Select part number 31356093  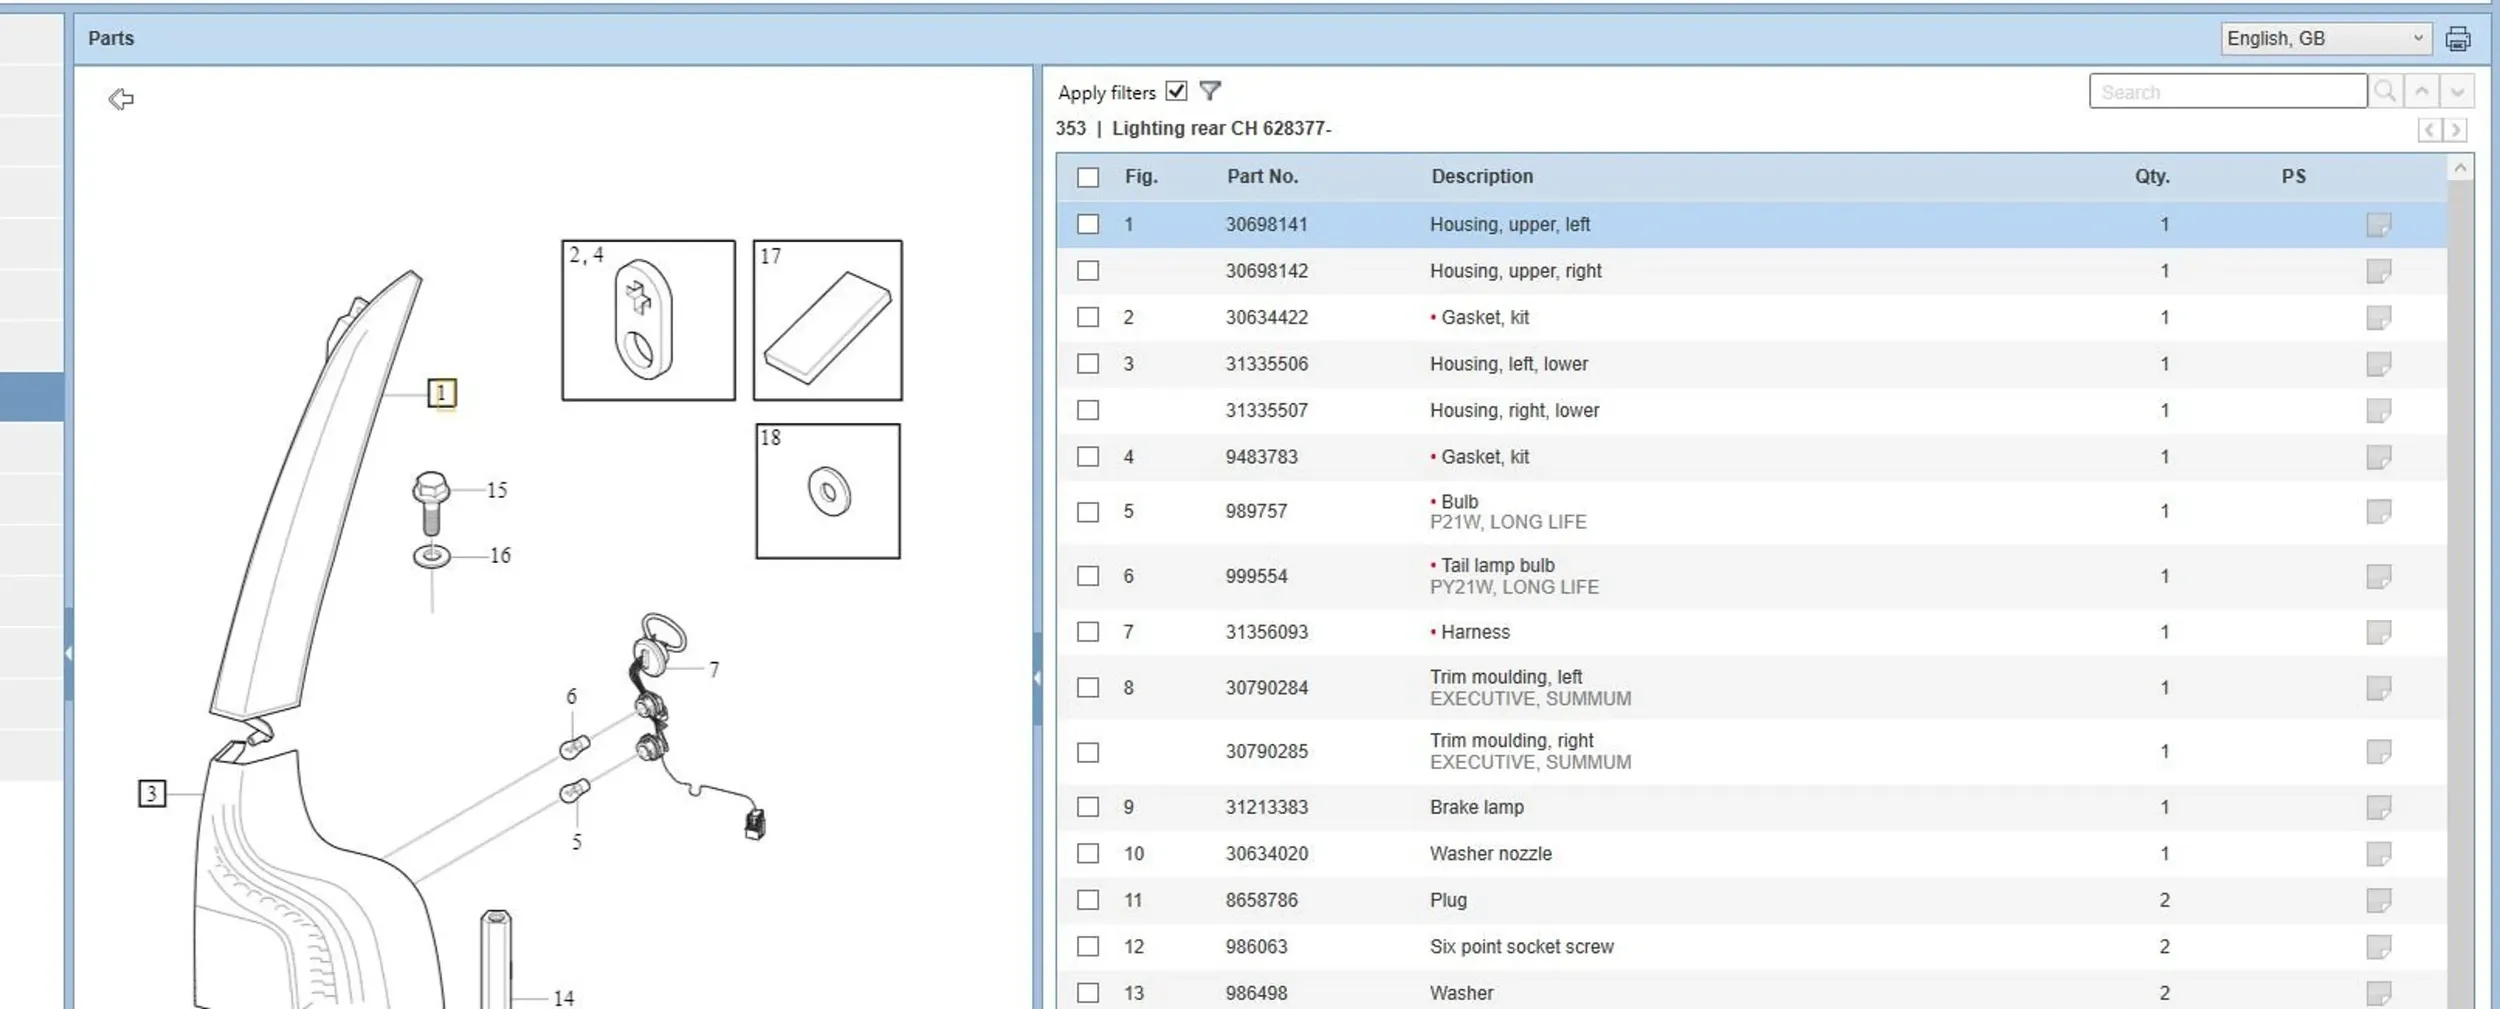pos(1266,632)
